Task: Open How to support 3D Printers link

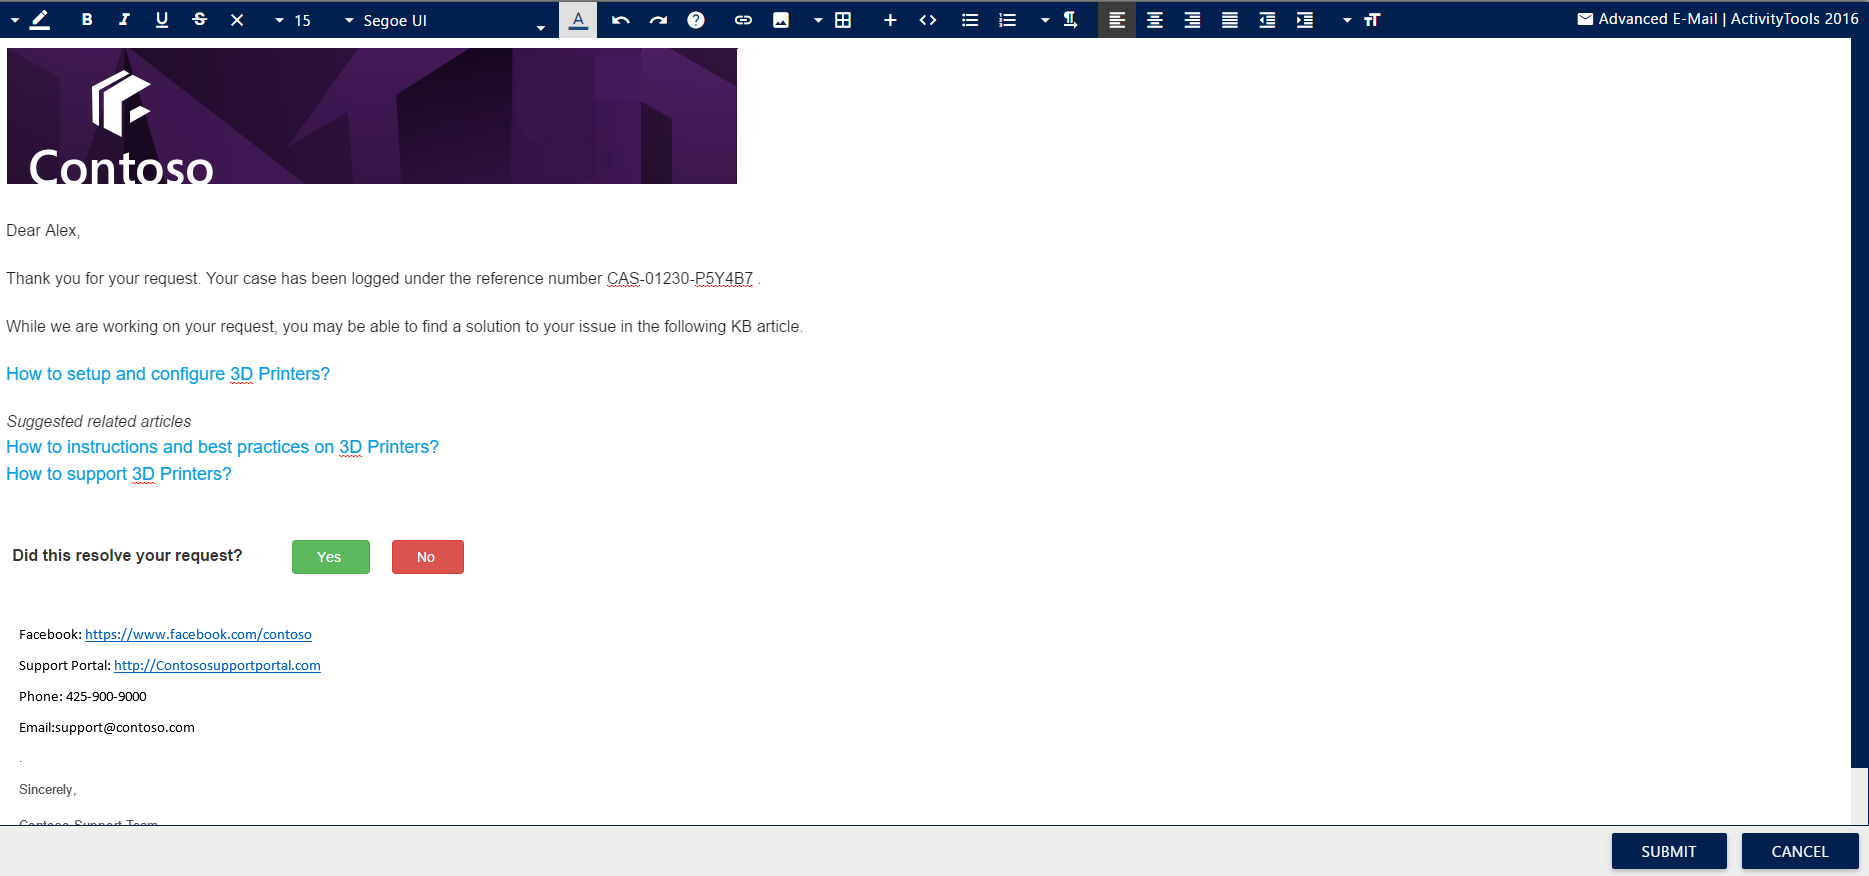Action: coord(119,474)
